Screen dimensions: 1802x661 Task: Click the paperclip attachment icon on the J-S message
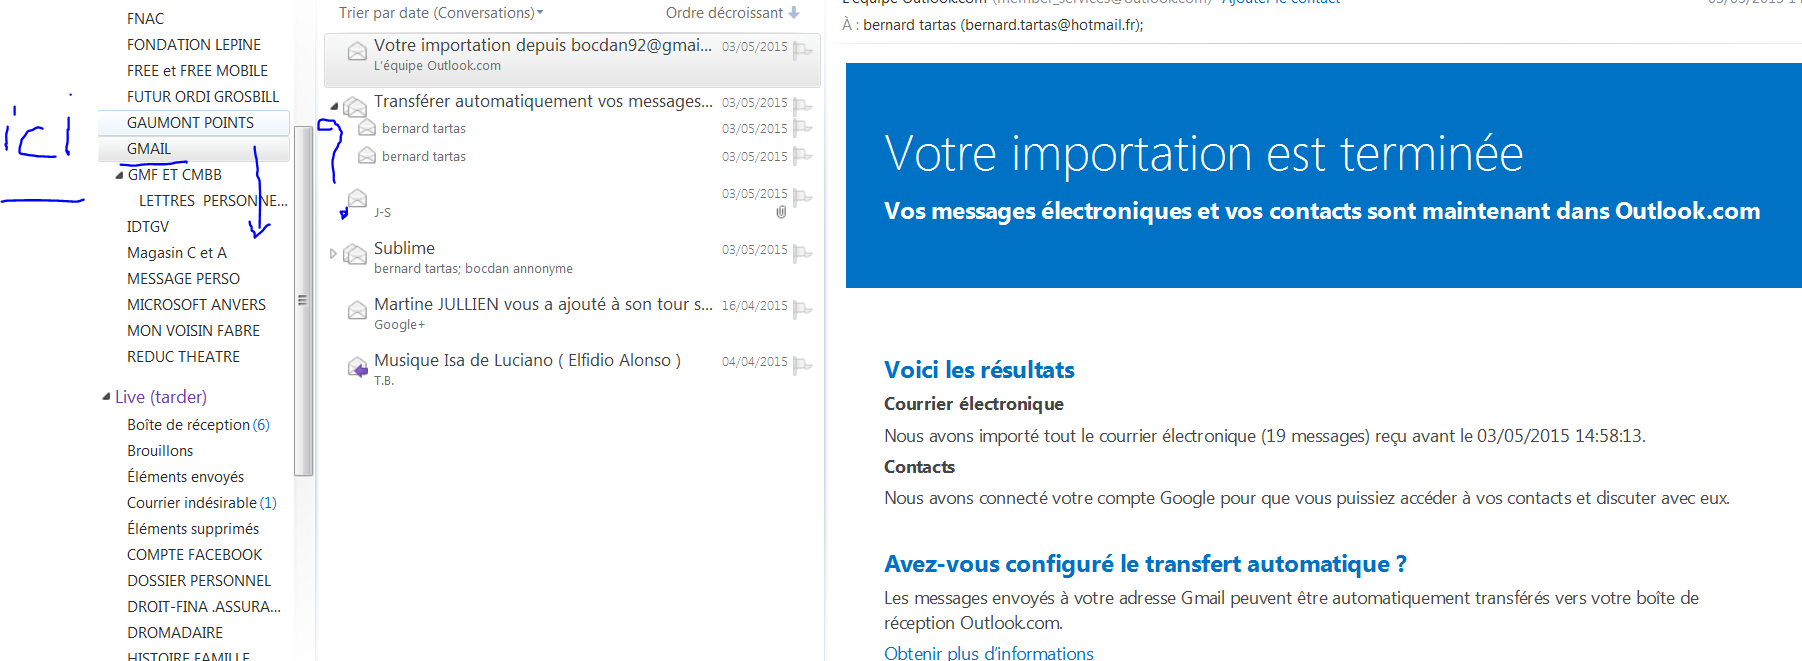(x=781, y=212)
